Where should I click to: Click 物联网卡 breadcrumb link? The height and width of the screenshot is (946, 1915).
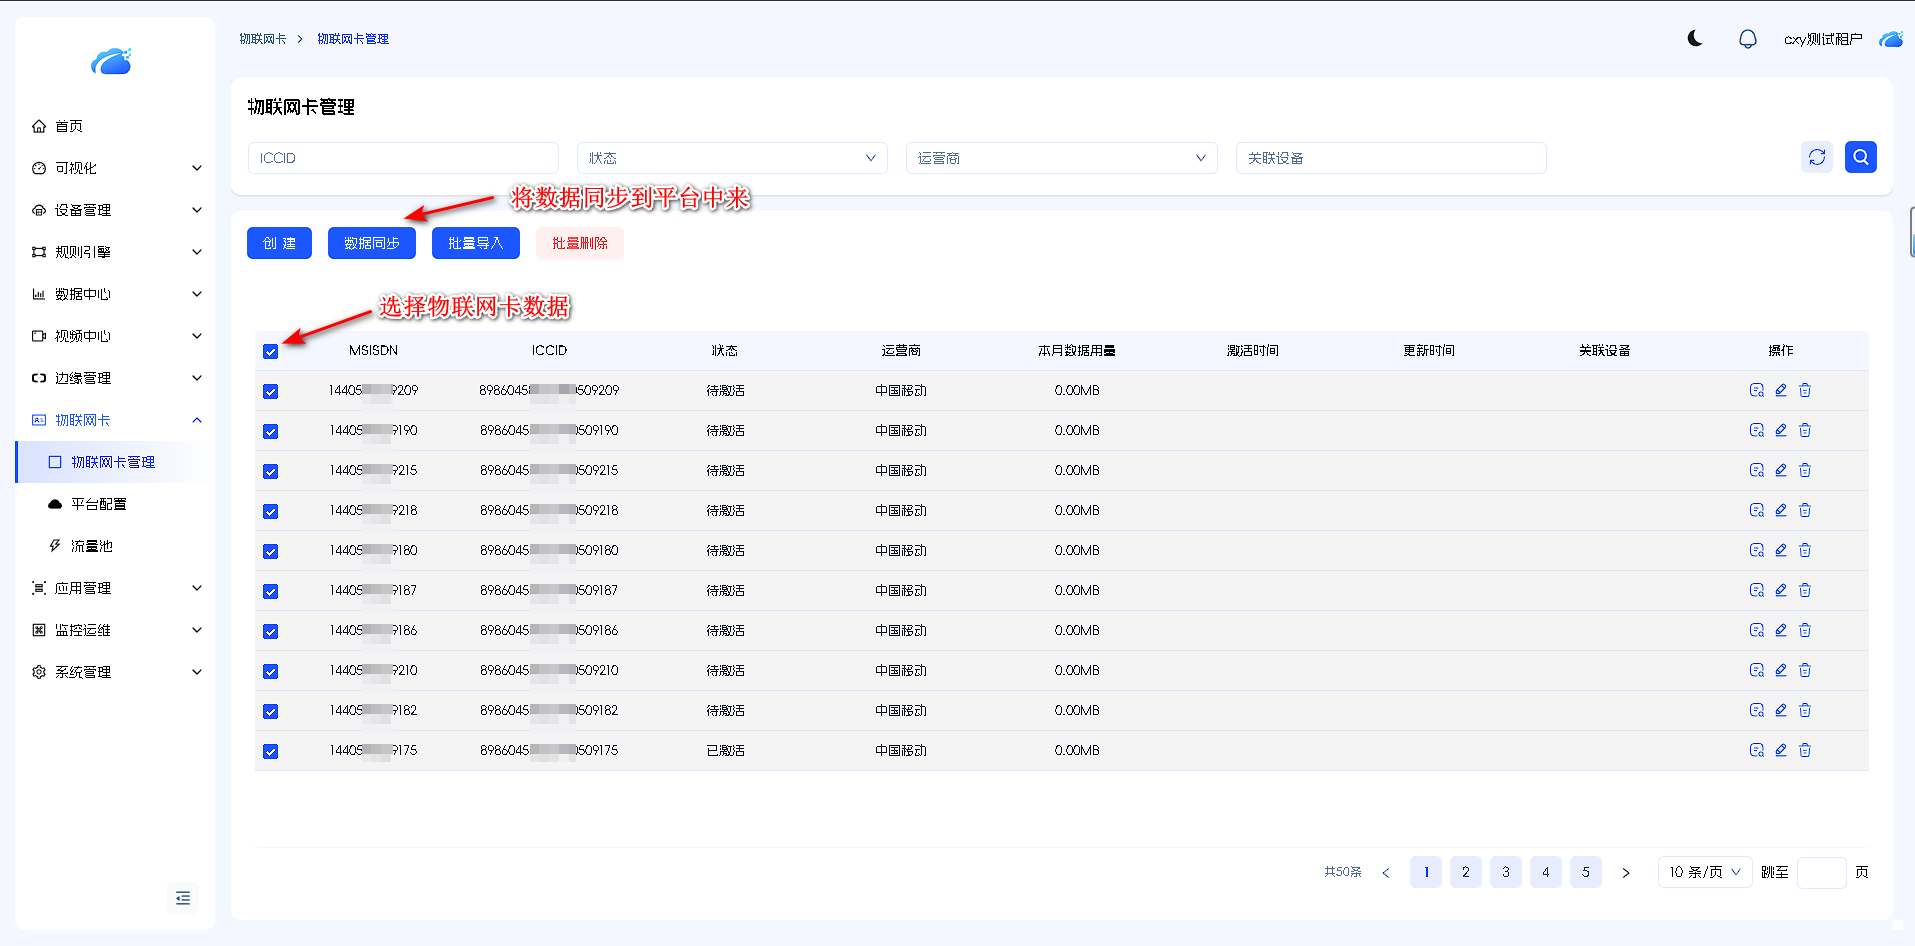point(263,39)
